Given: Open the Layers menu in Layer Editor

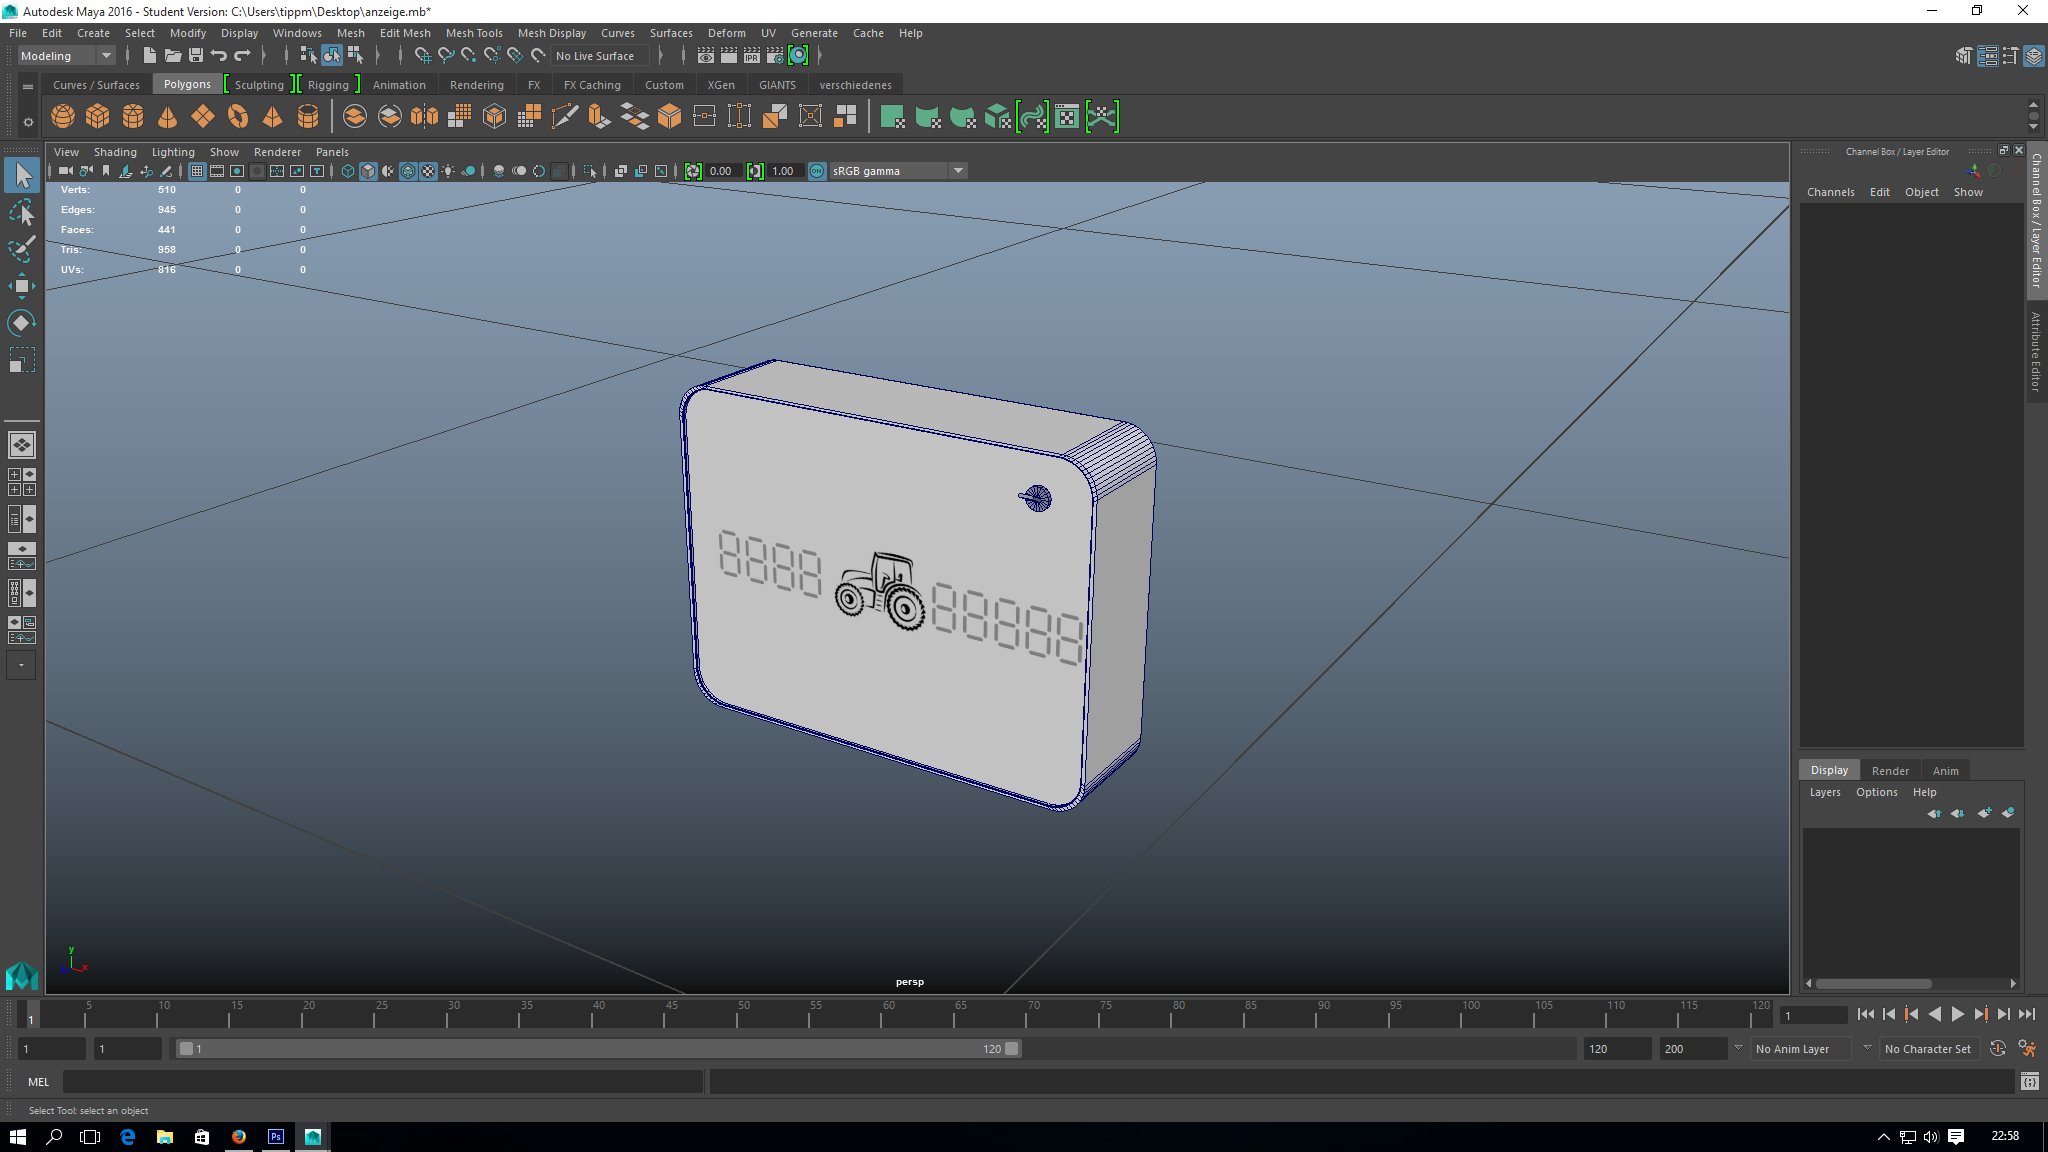Looking at the screenshot, I should click(1824, 792).
